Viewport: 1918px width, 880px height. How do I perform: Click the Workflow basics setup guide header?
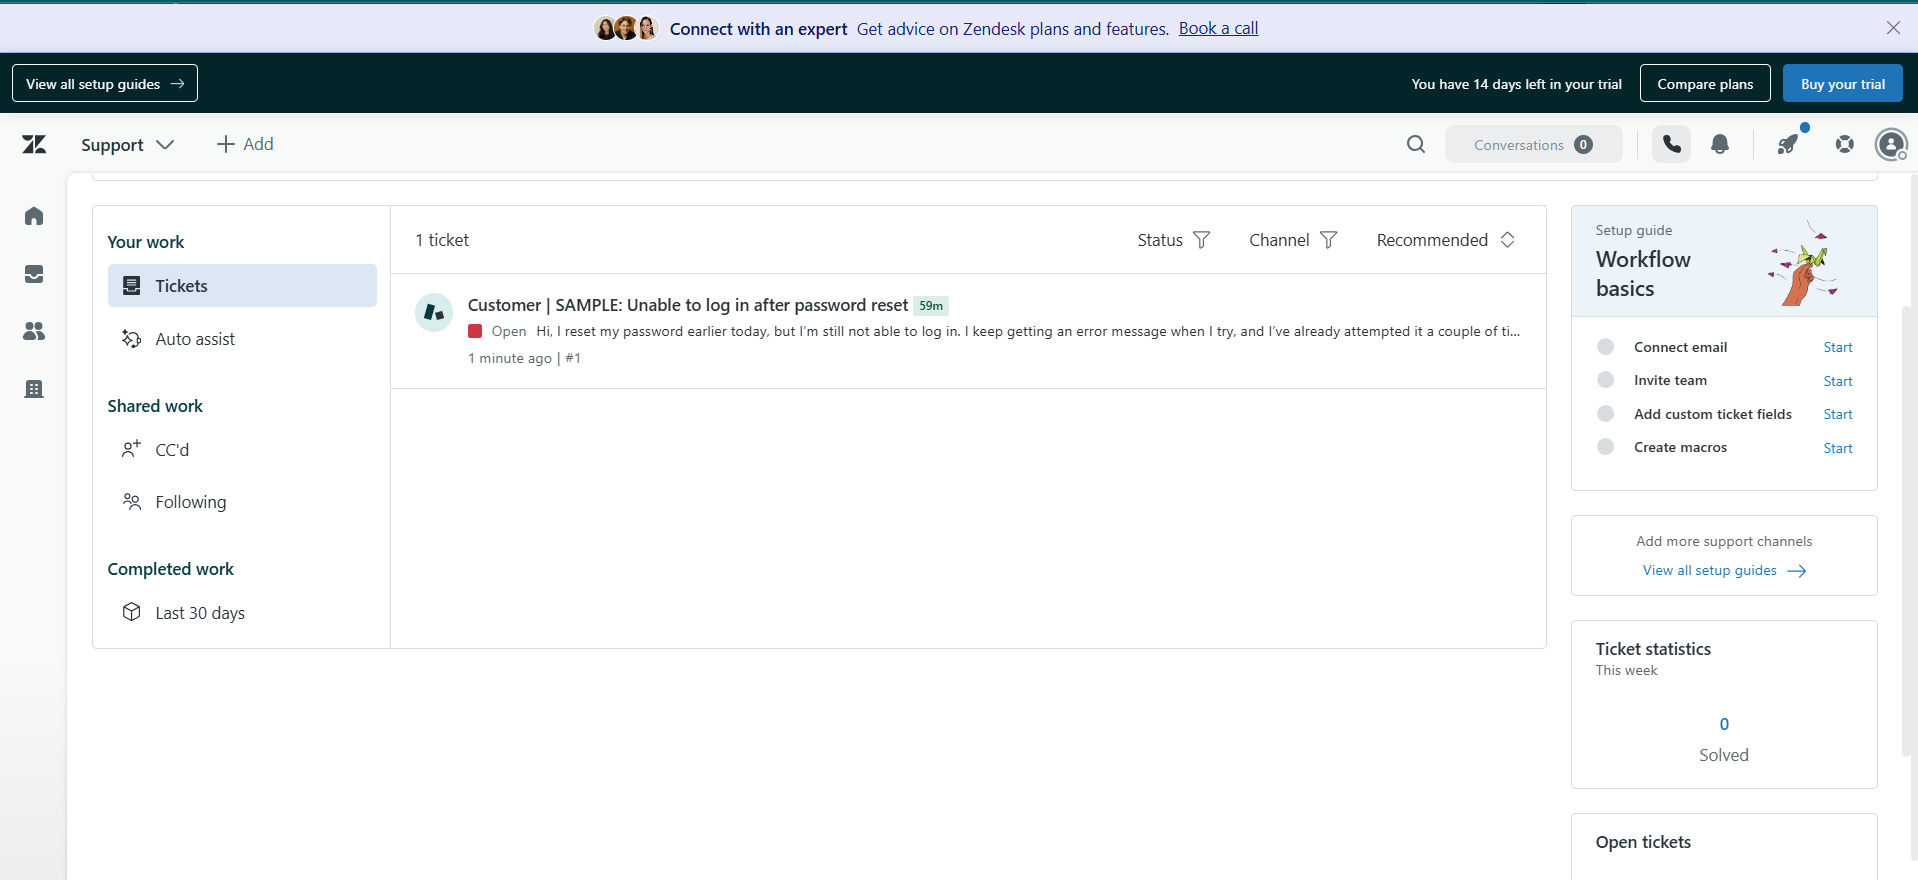click(1724, 262)
